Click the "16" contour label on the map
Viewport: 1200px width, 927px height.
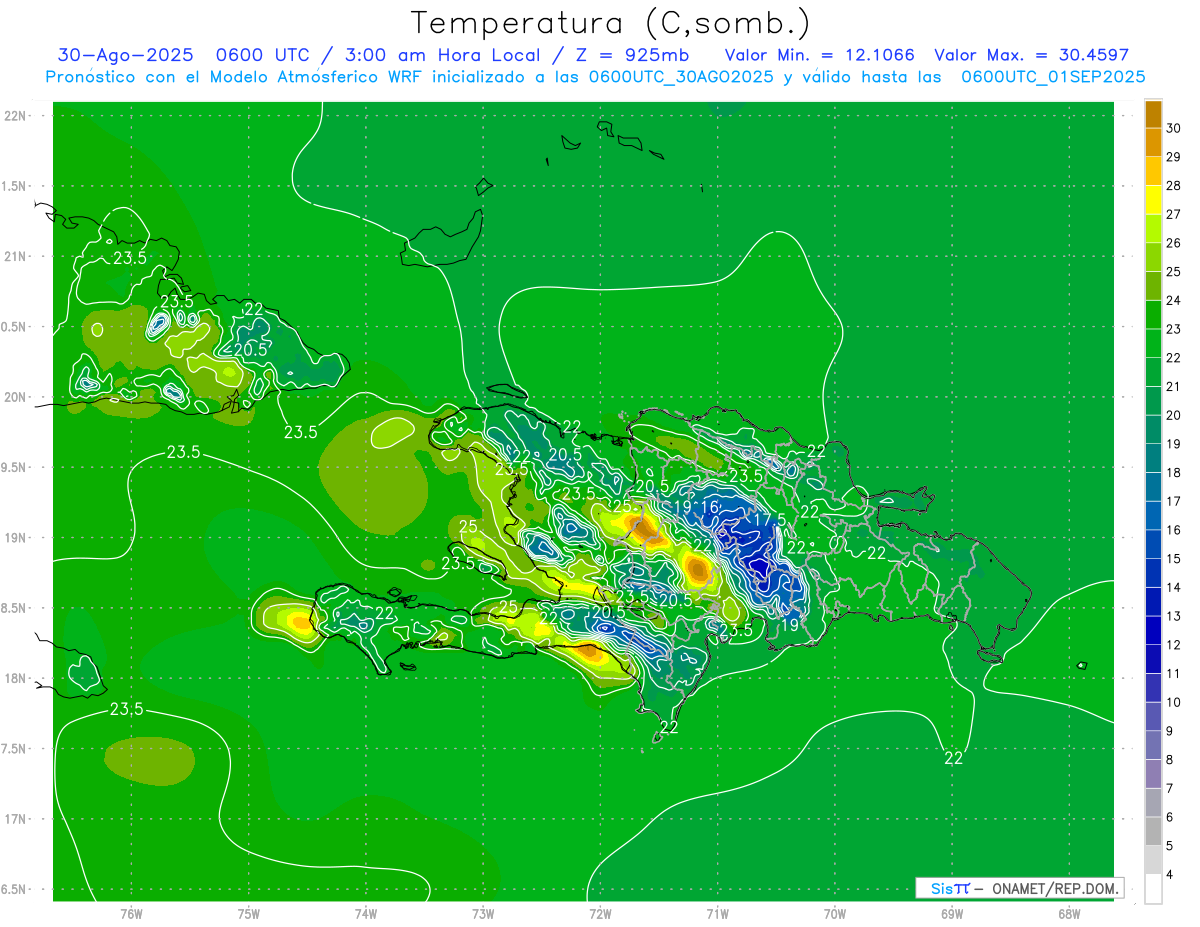(x=708, y=507)
